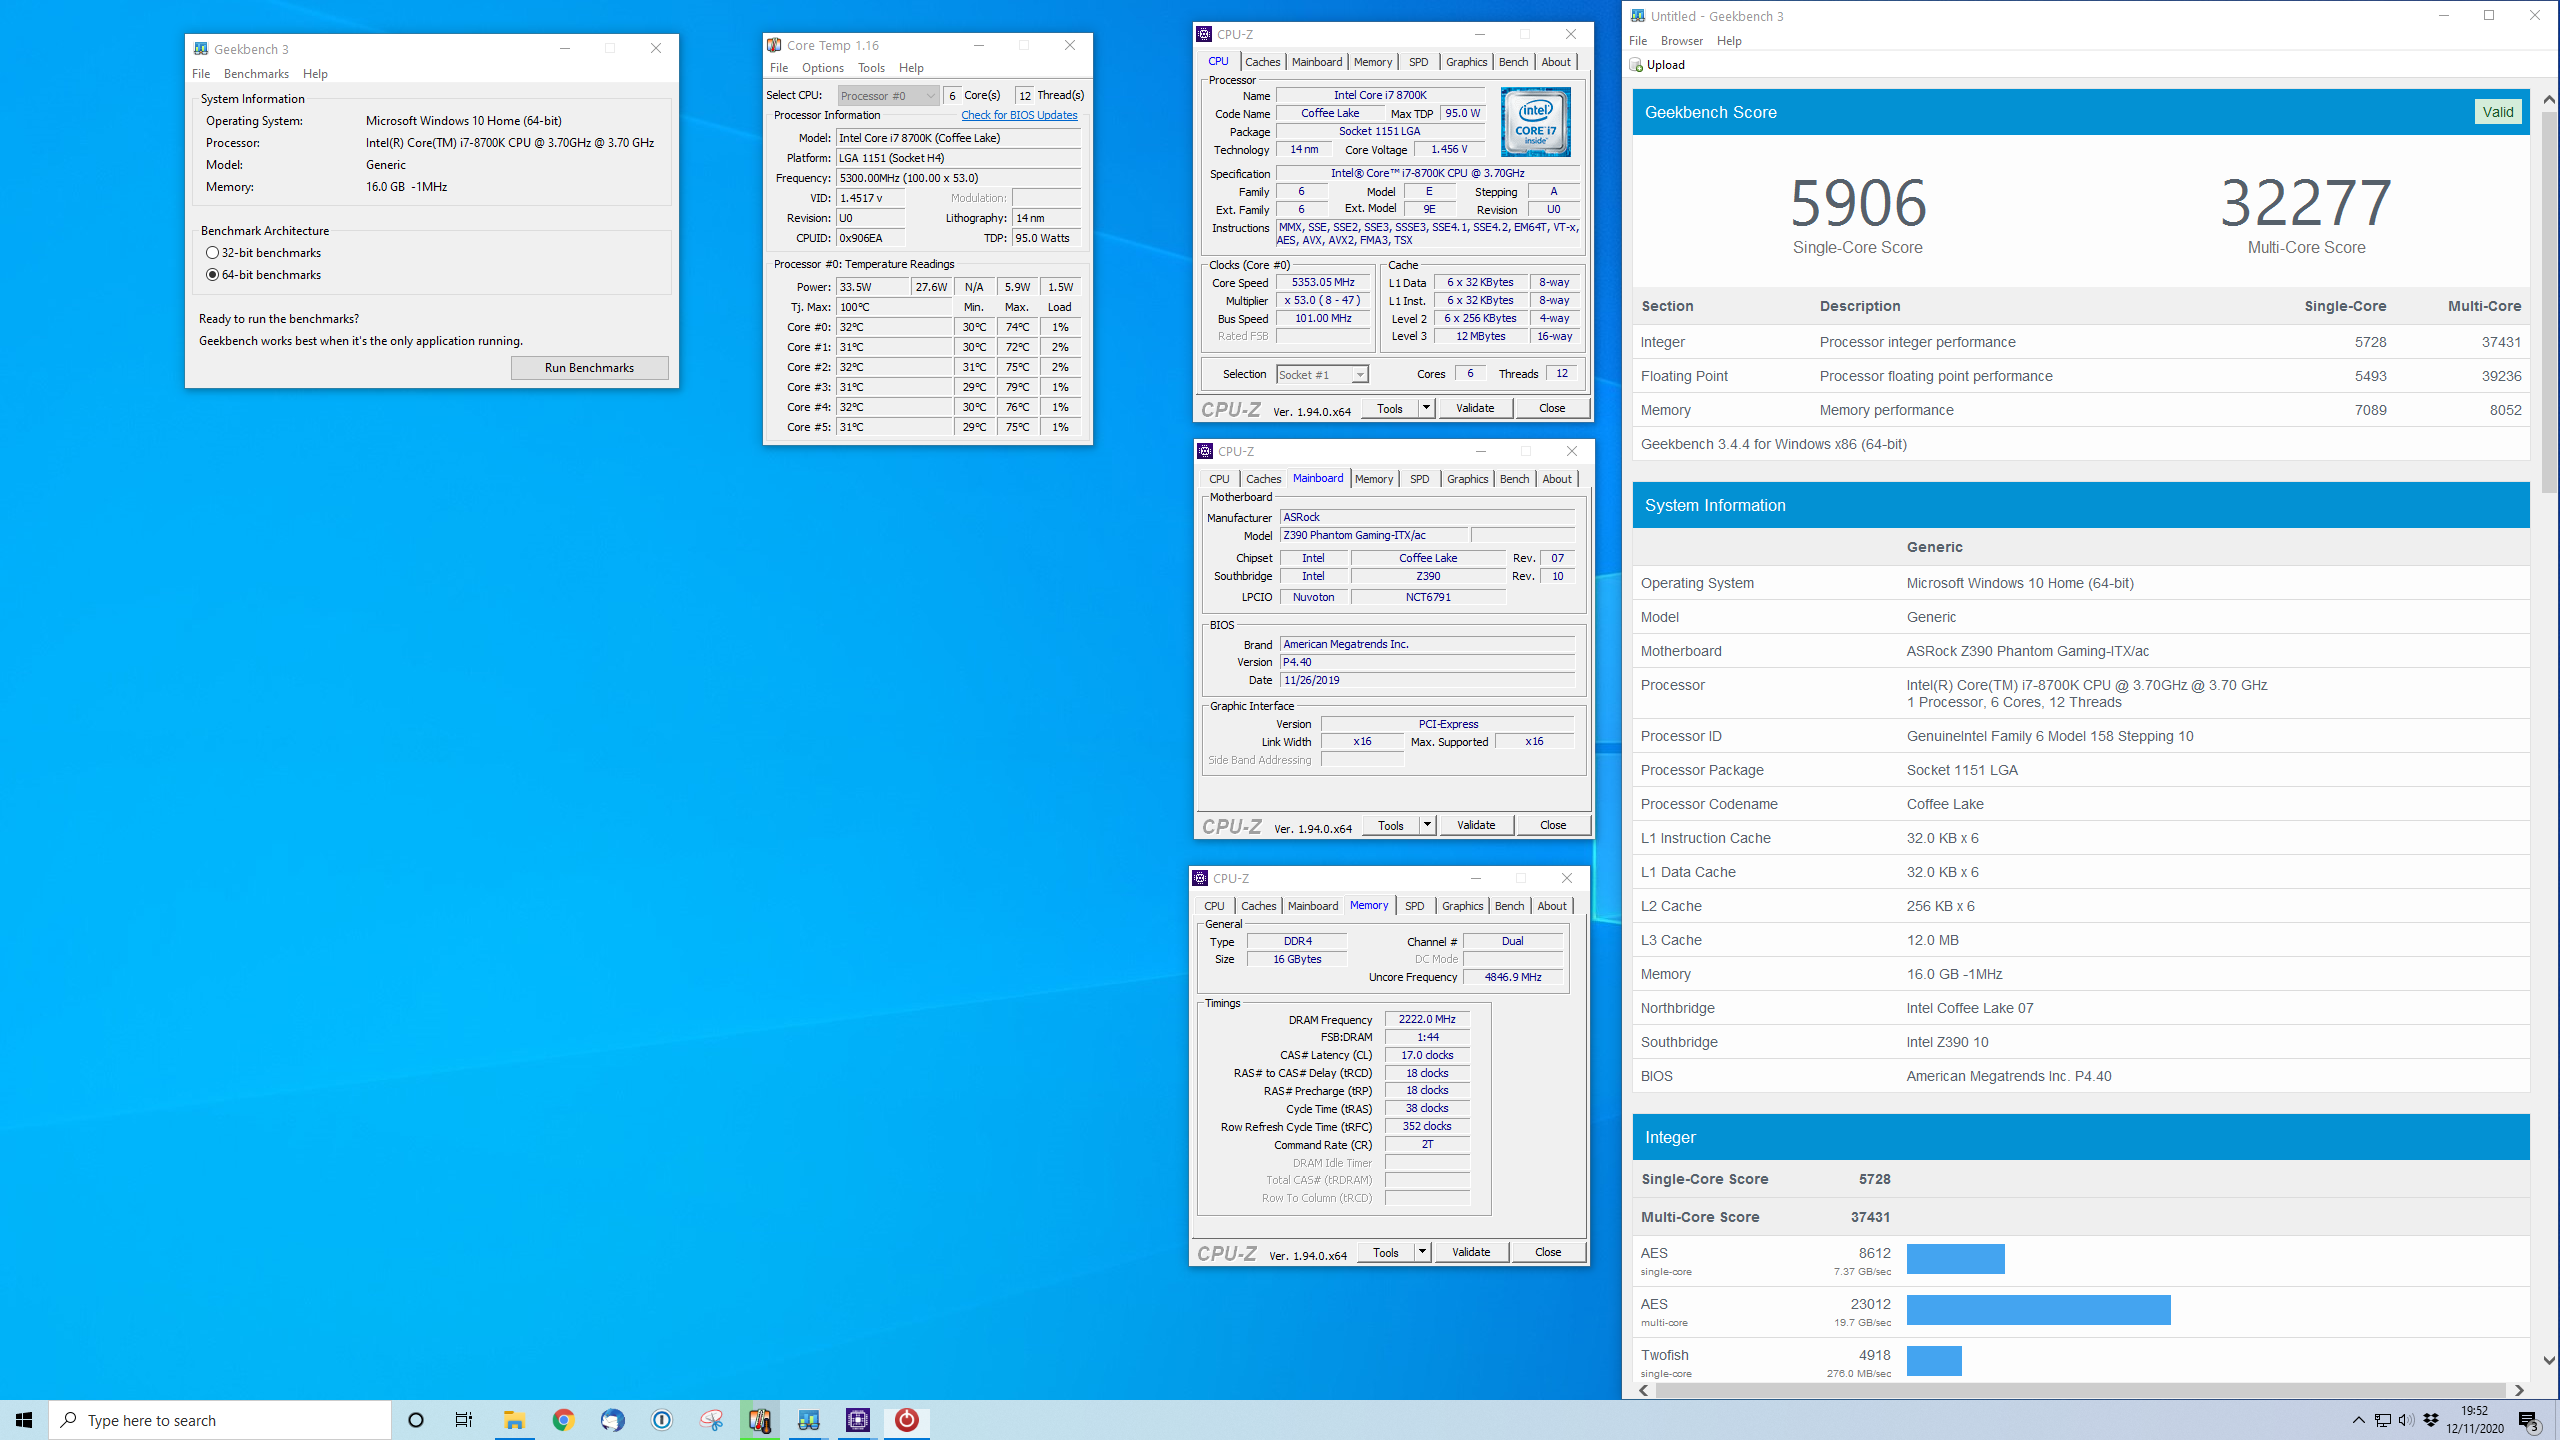Click the scroll-down arrow in Geekbench results
Image resolution: width=2560 pixels, height=1440 pixels.
click(2549, 1360)
